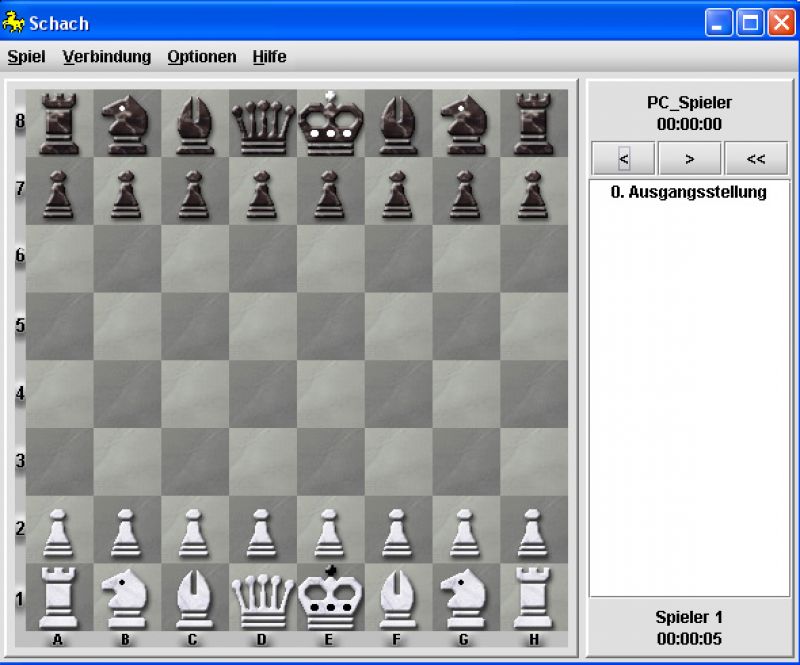Select move entry 0. Ausgangsstellung
The image size is (800, 665).
(x=689, y=192)
